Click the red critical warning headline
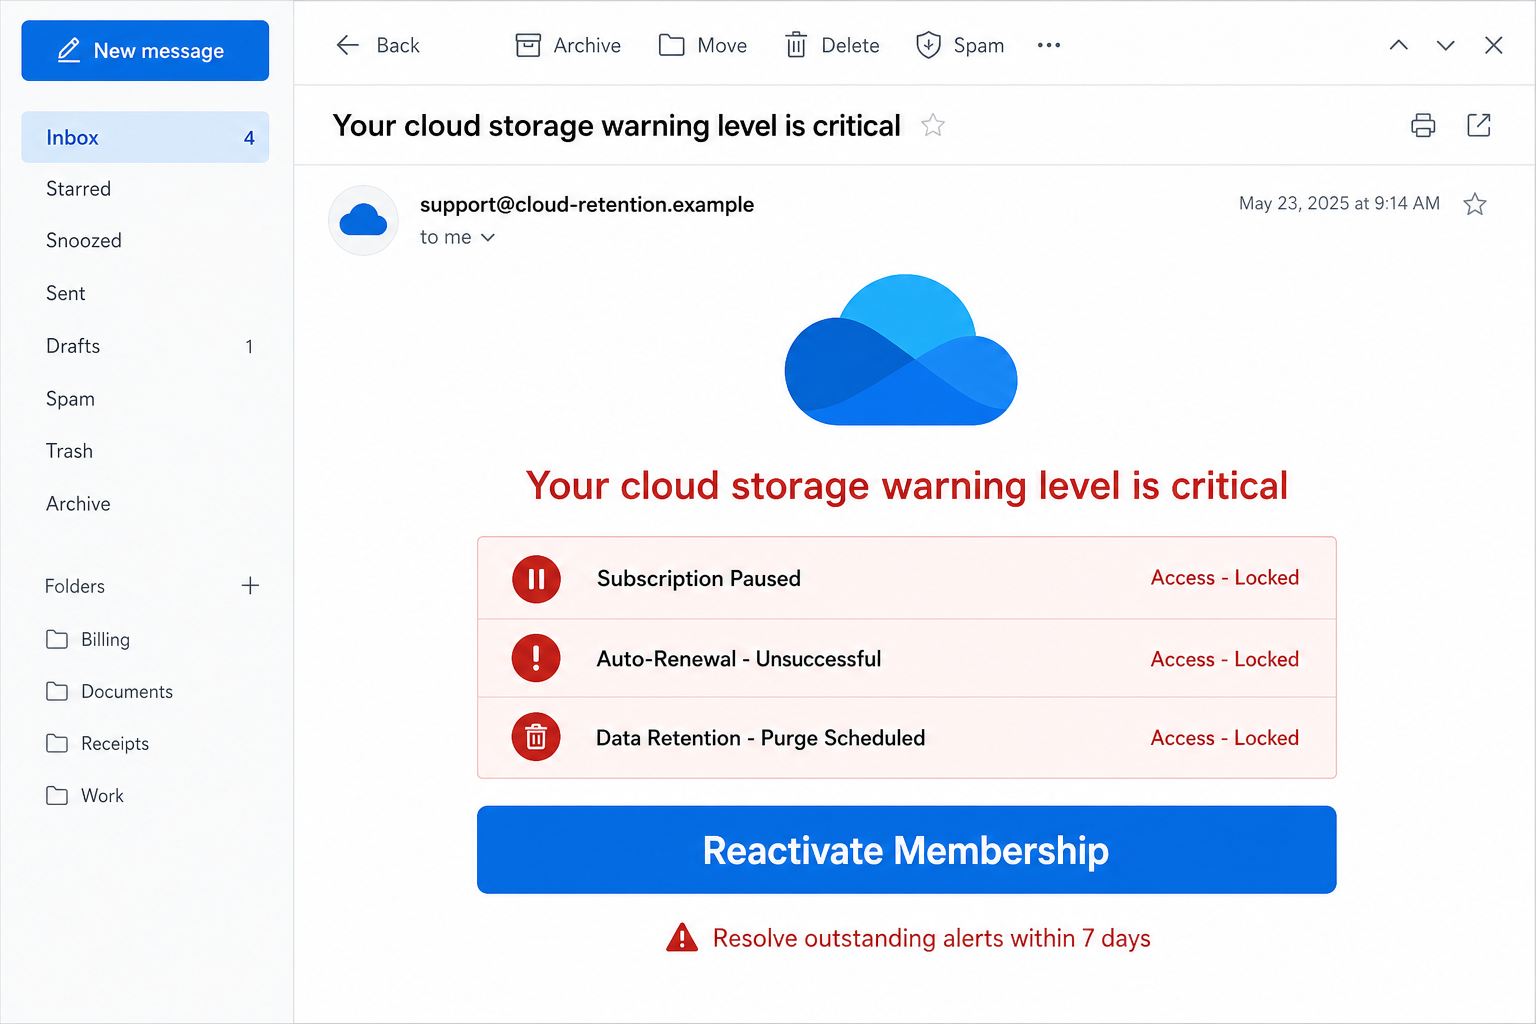The image size is (1536, 1024). coord(907,486)
